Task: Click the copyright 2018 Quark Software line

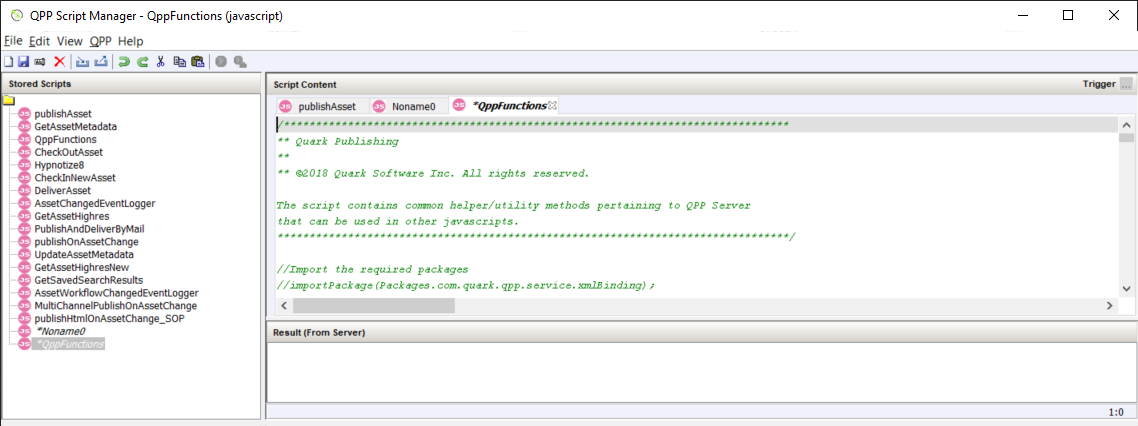Action: click(433, 173)
